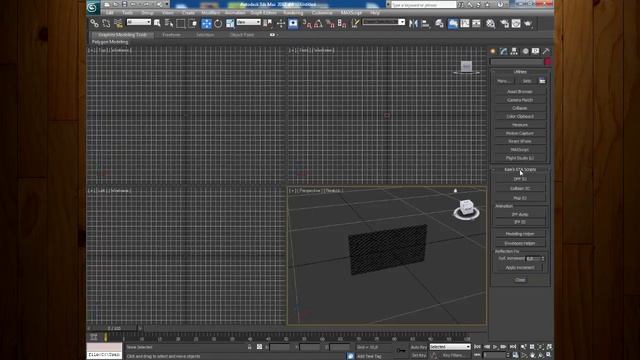The width and height of the screenshot is (640, 360).
Task: Open the reference coordinate system dropdown
Action: click(x=249, y=22)
